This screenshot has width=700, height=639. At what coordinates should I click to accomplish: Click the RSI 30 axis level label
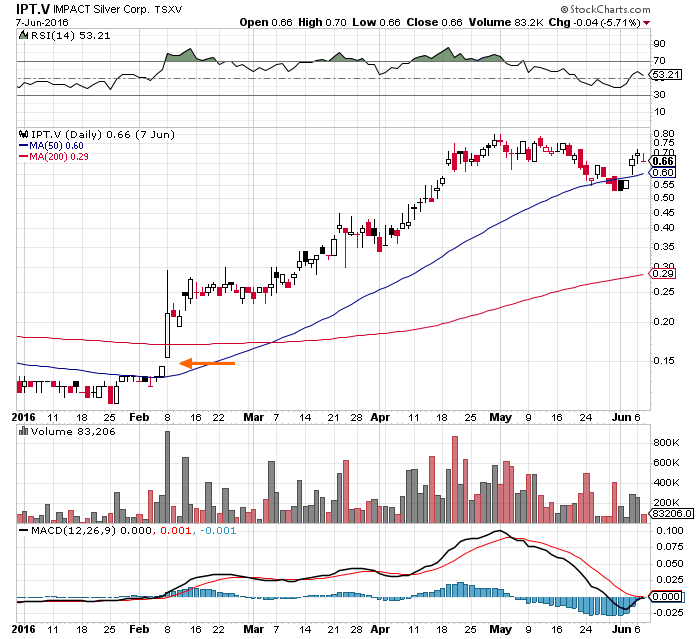click(659, 95)
